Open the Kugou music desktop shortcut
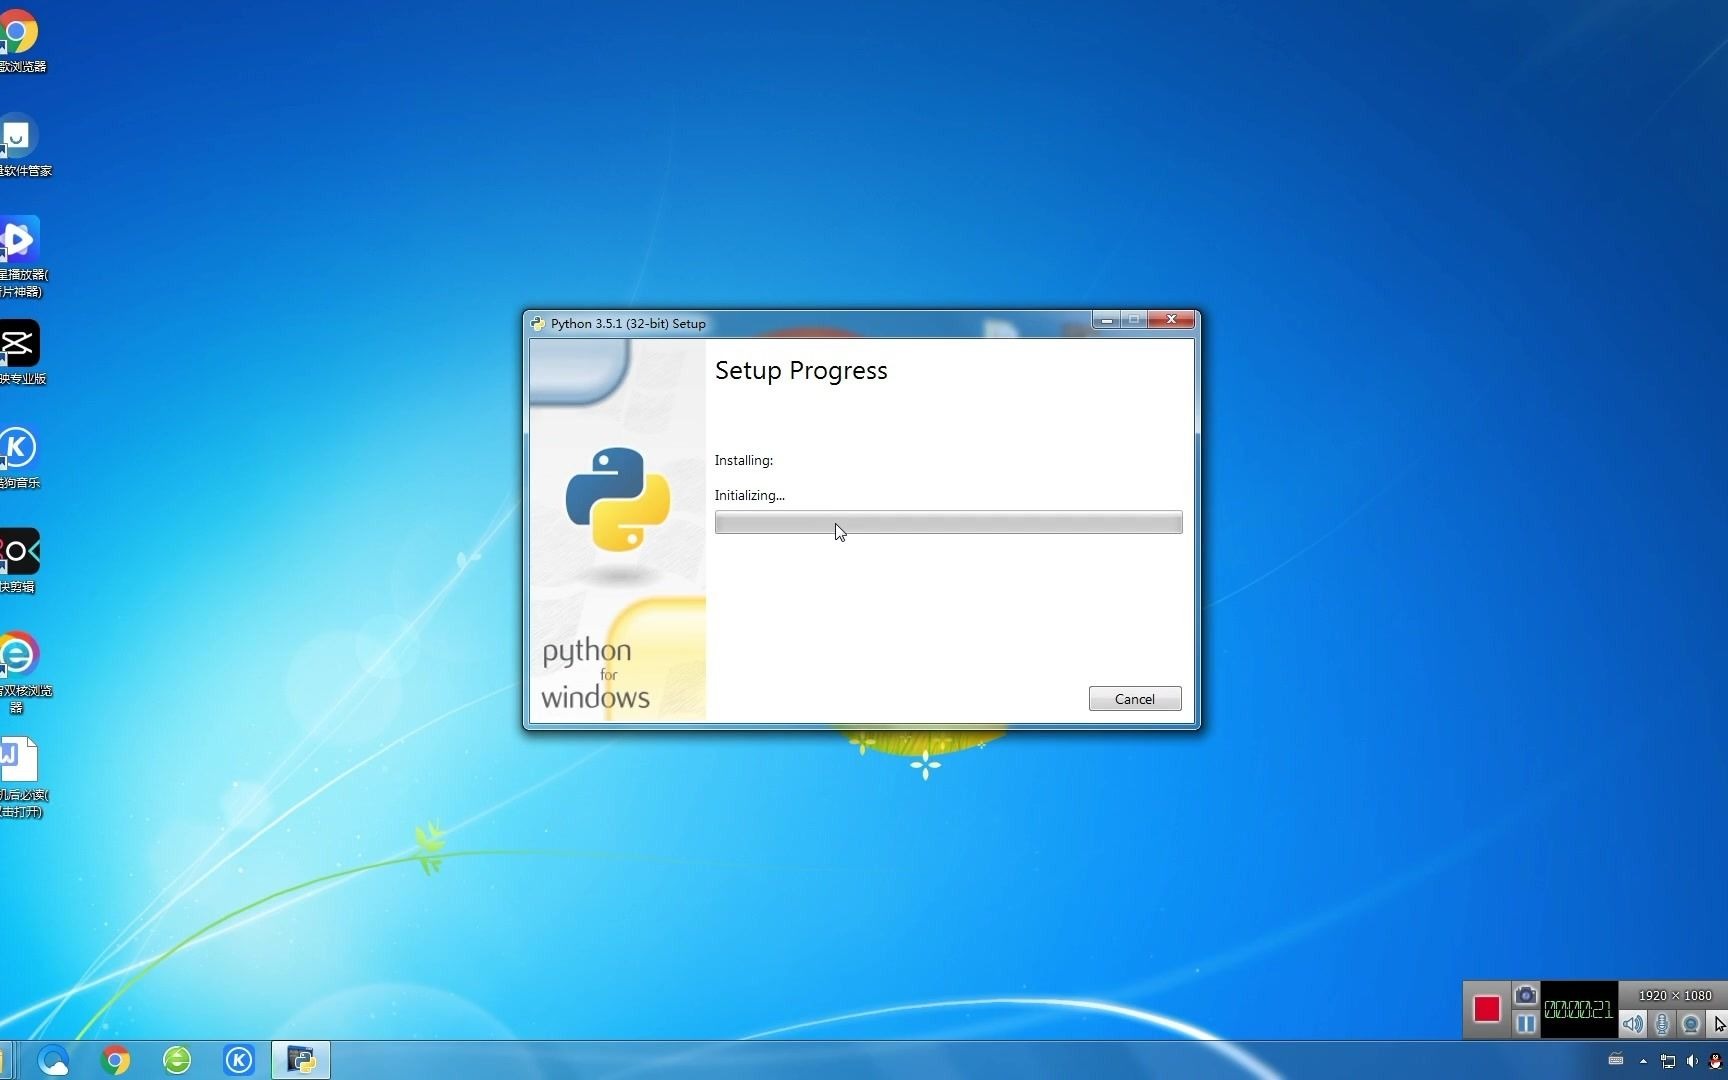This screenshot has height=1080, width=1728. 18,457
